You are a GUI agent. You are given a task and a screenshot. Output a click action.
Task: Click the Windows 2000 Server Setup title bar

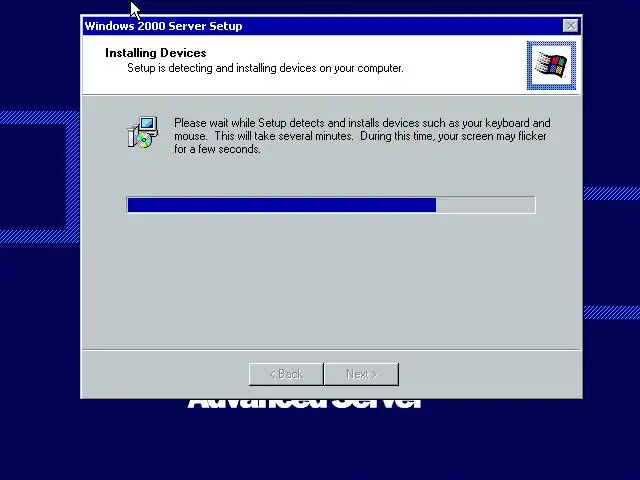(x=331, y=26)
